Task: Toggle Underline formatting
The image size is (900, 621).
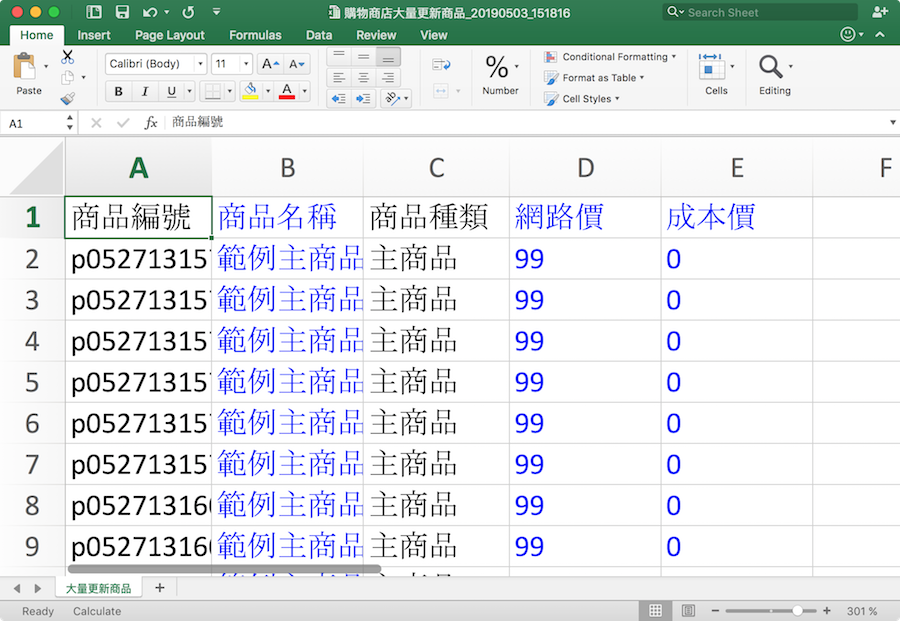Action: (x=171, y=91)
